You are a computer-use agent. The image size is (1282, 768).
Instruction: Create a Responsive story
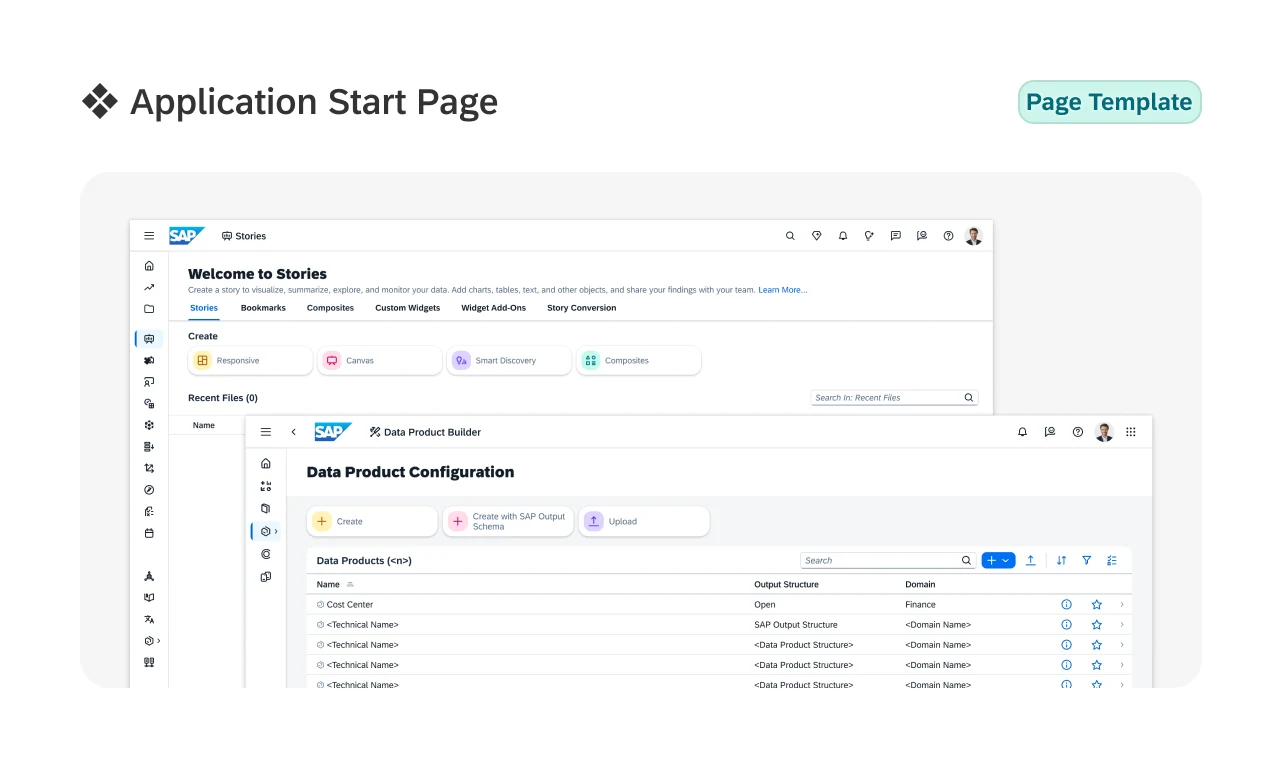tap(251, 361)
